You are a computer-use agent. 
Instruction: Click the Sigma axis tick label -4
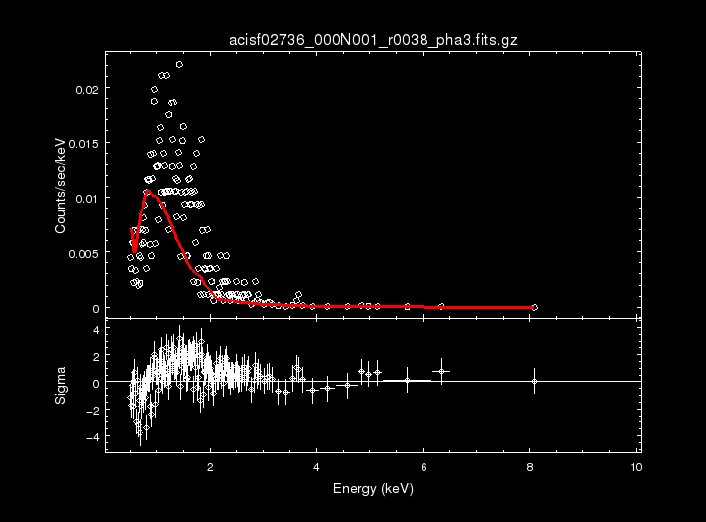point(91,437)
